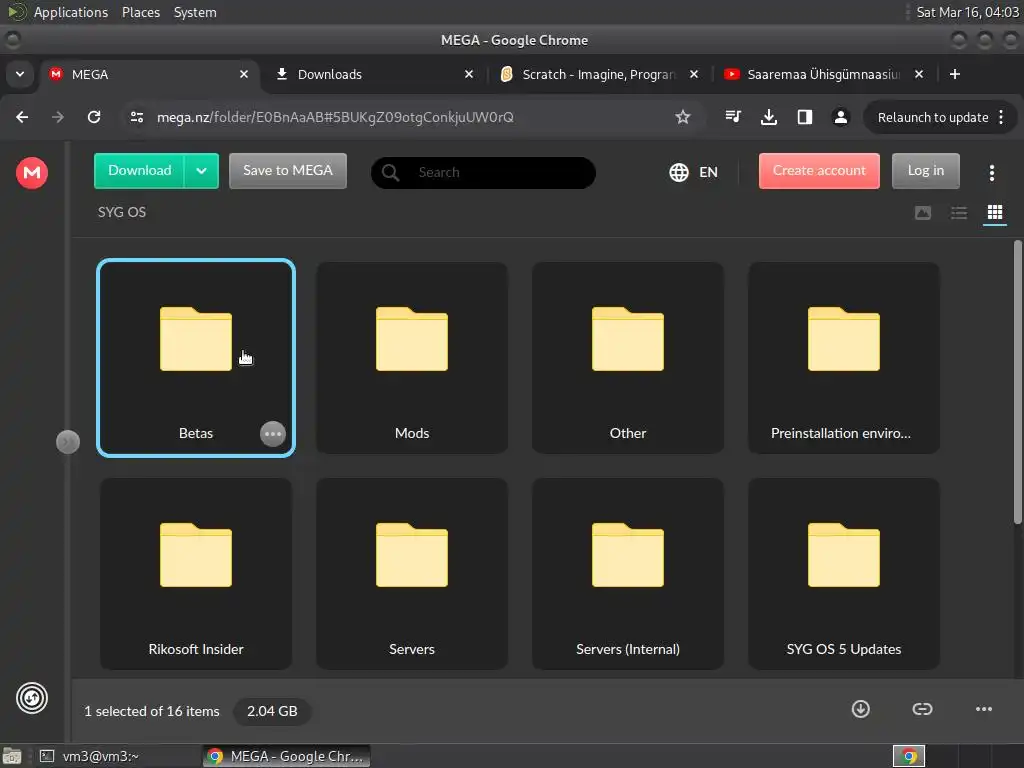Select the Other folder
Viewport: 1024px width, 768px height.
(x=628, y=358)
